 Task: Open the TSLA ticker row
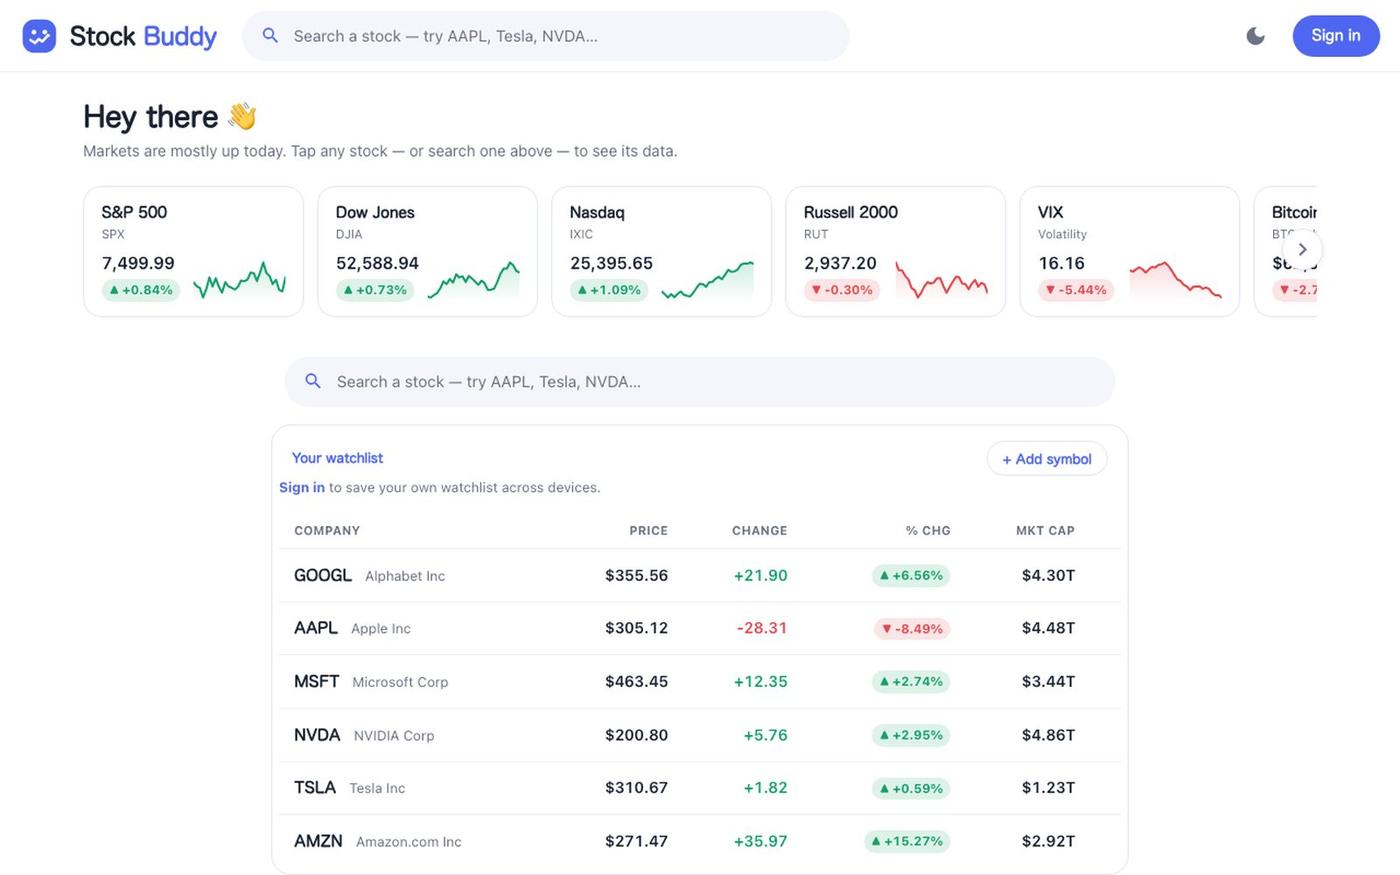pyautogui.click(x=700, y=788)
